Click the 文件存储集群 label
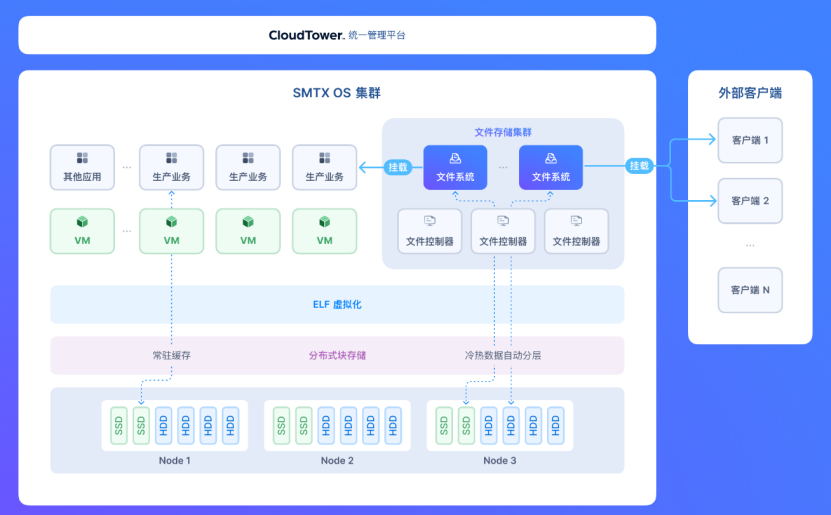This screenshot has height=515, width=831. 503,132
